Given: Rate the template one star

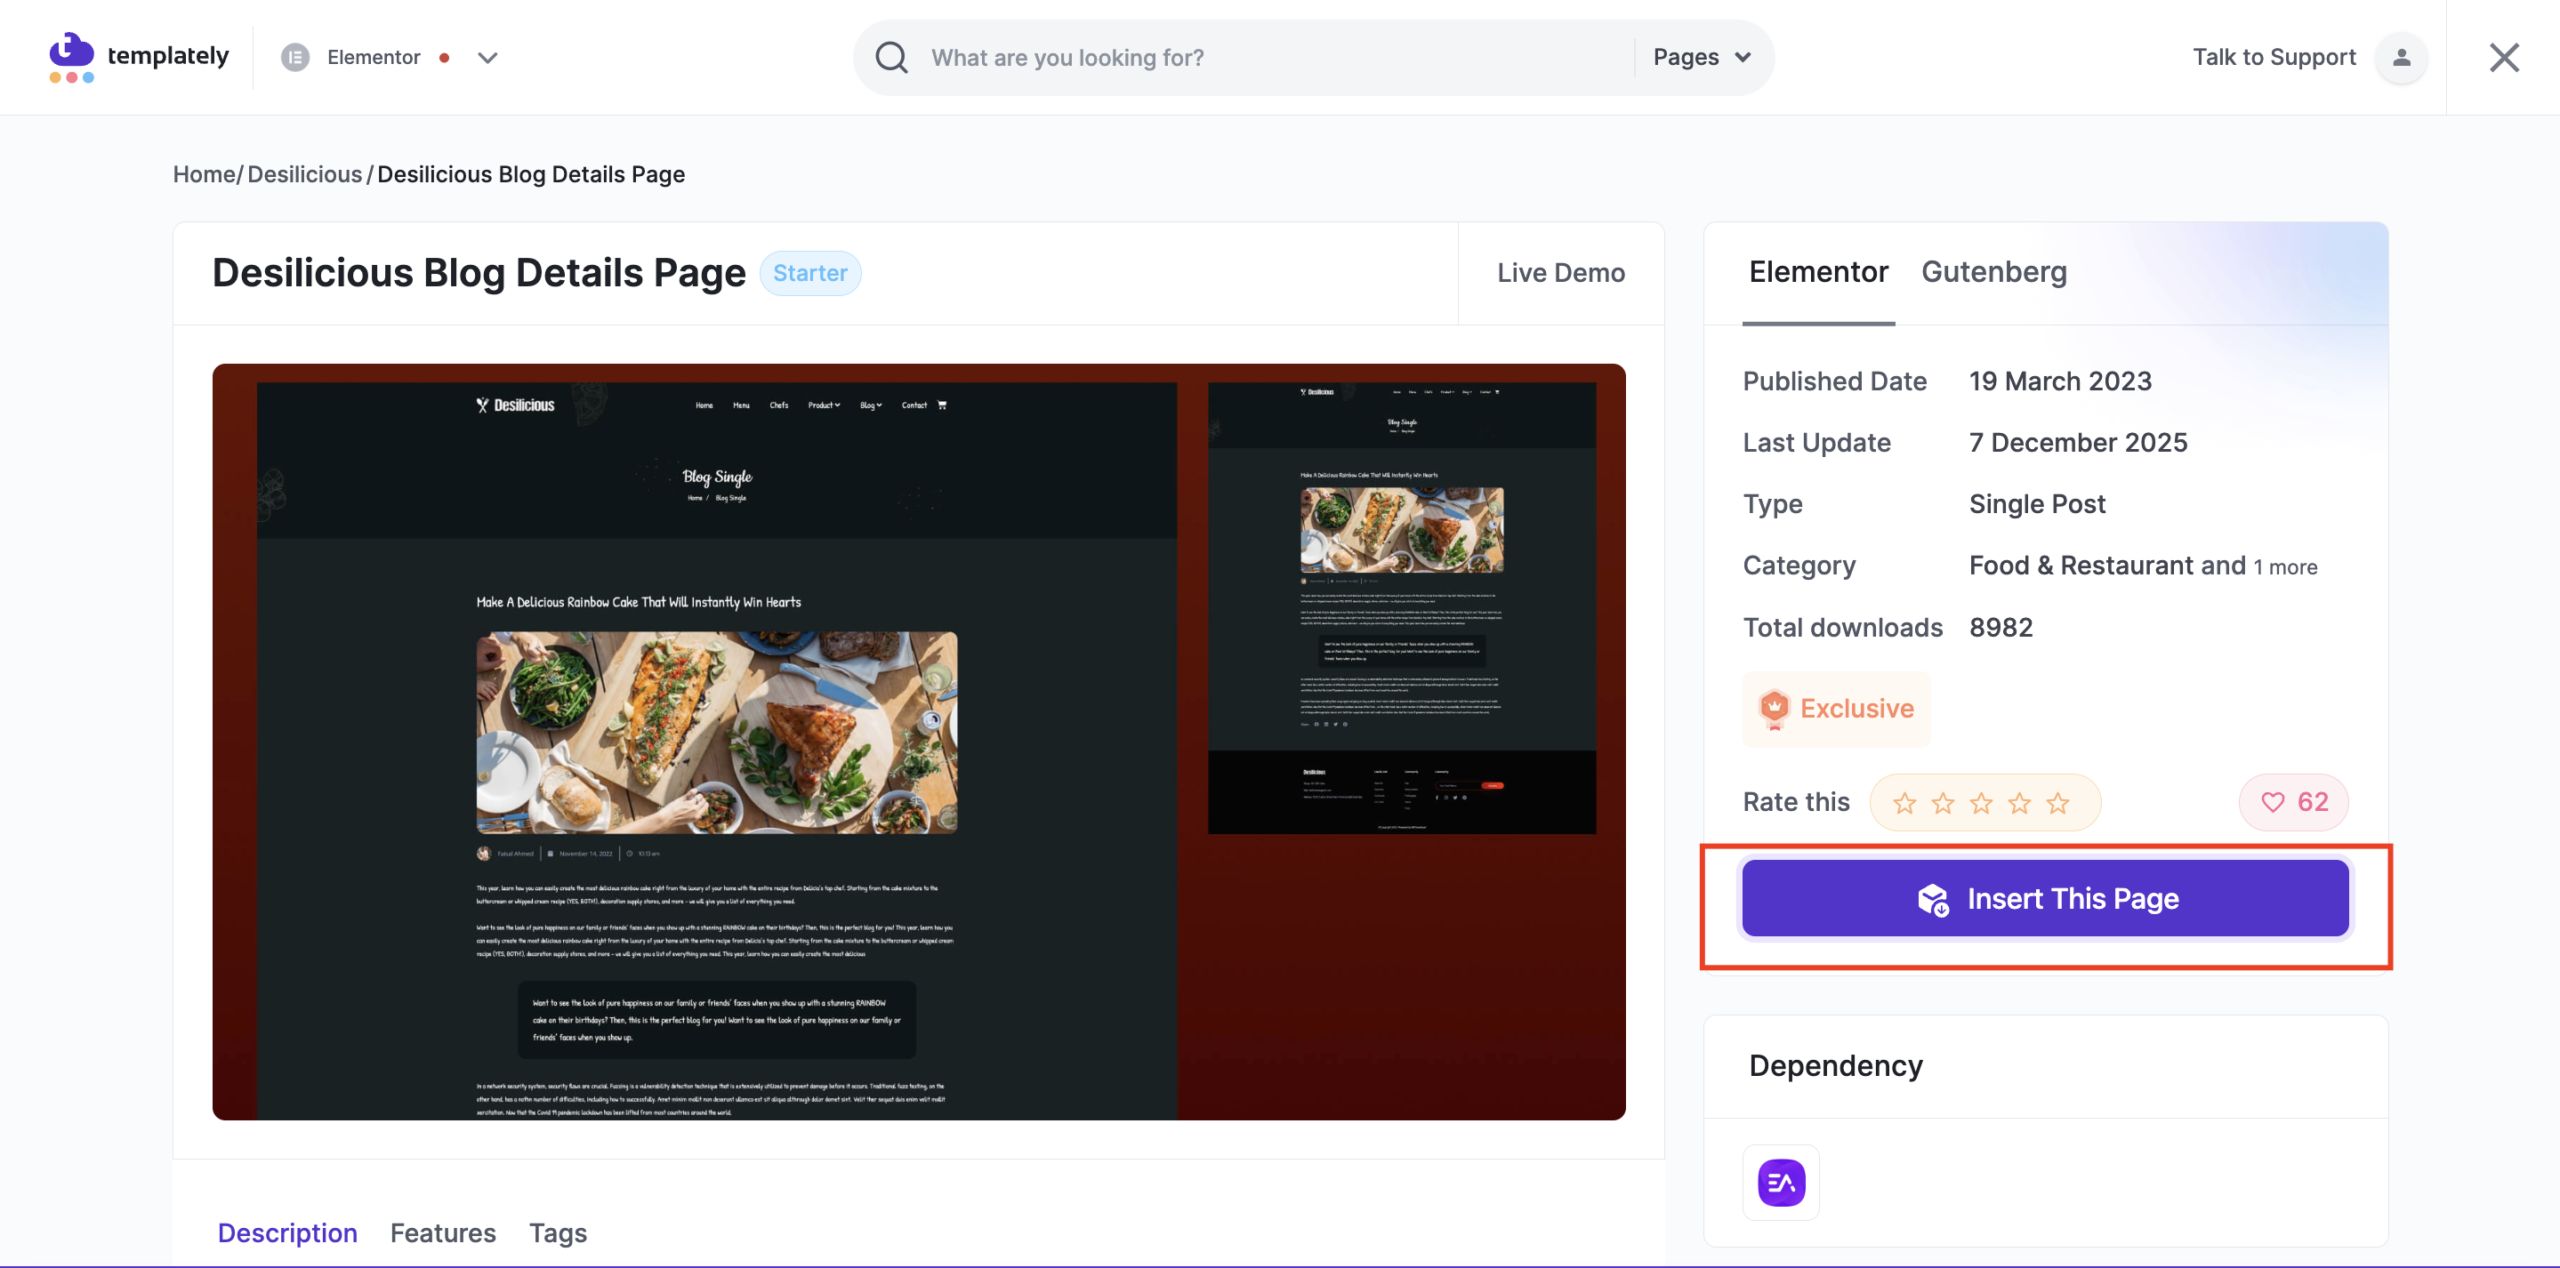Looking at the screenshot, I should [x=1905, y=803].
